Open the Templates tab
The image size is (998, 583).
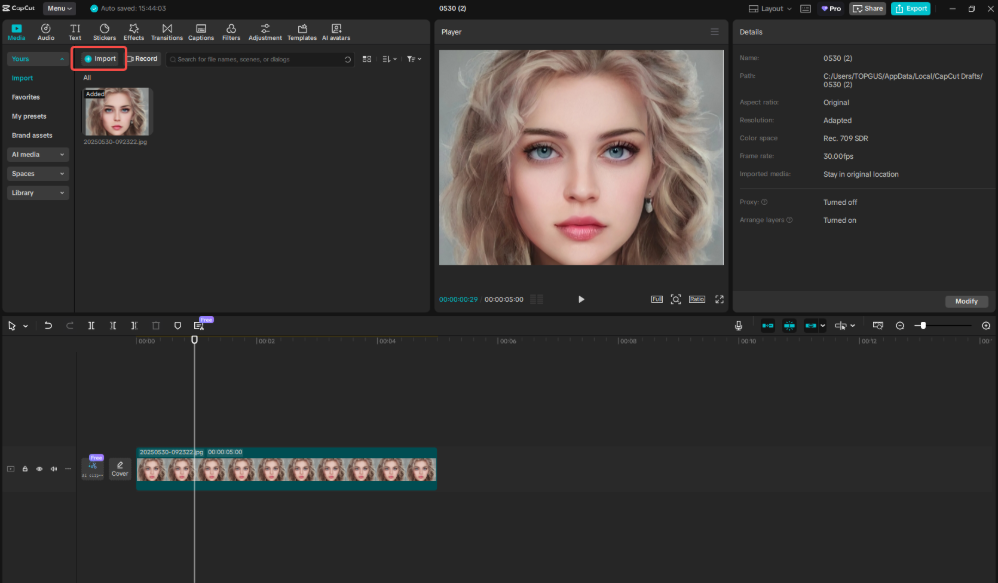(302, 32)
